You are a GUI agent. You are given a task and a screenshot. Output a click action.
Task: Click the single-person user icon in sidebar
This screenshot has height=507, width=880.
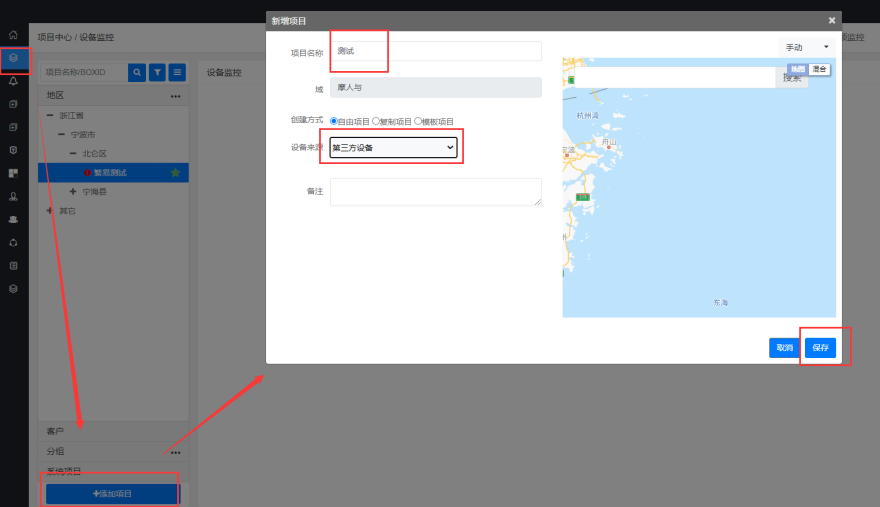pos(13,196)
